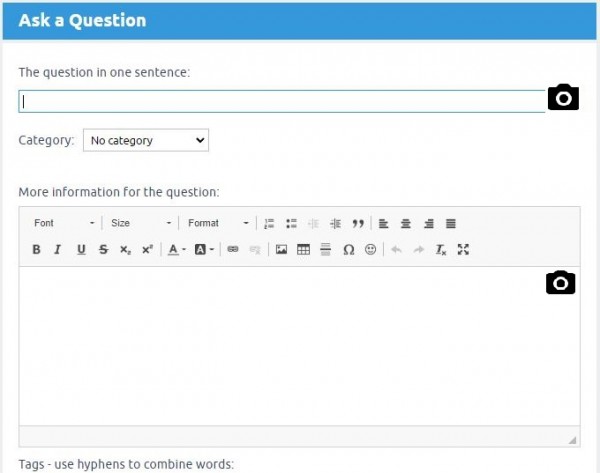
Task: Toggle bold formatting
Action: click(x=36, y=250)
